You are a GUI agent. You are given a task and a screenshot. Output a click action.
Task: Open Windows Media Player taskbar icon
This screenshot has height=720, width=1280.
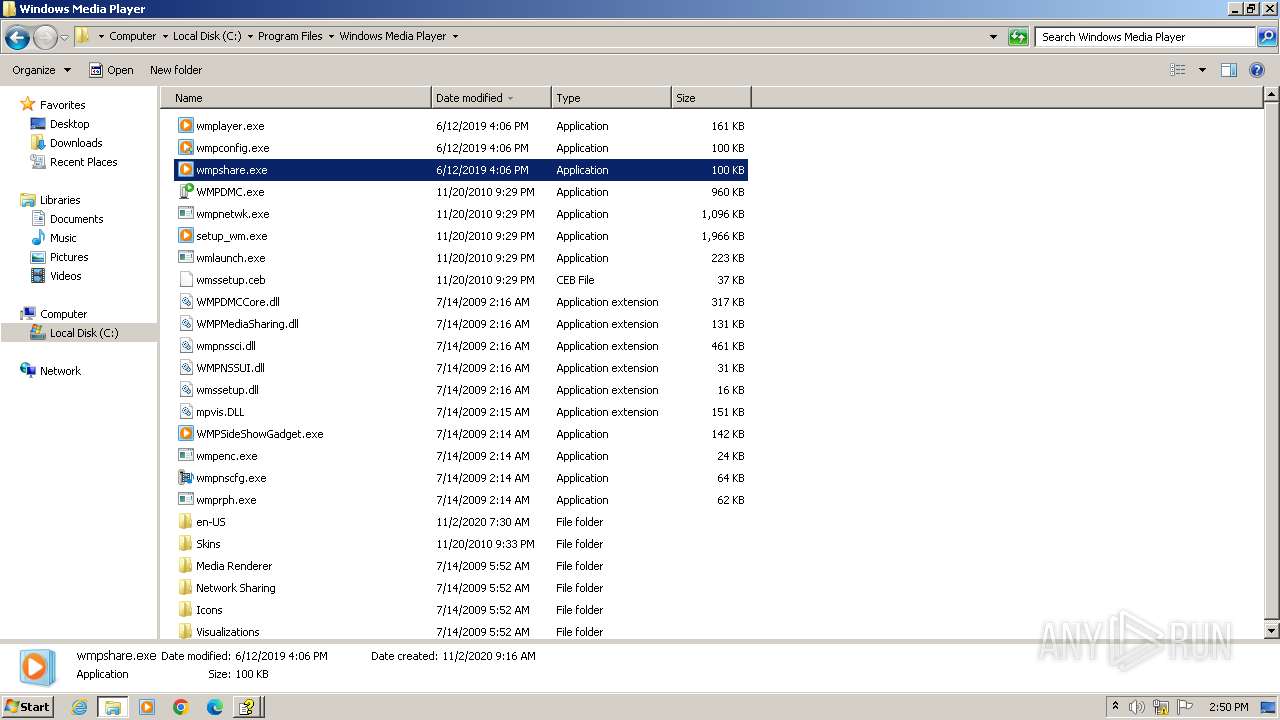(x=147, y=707)
